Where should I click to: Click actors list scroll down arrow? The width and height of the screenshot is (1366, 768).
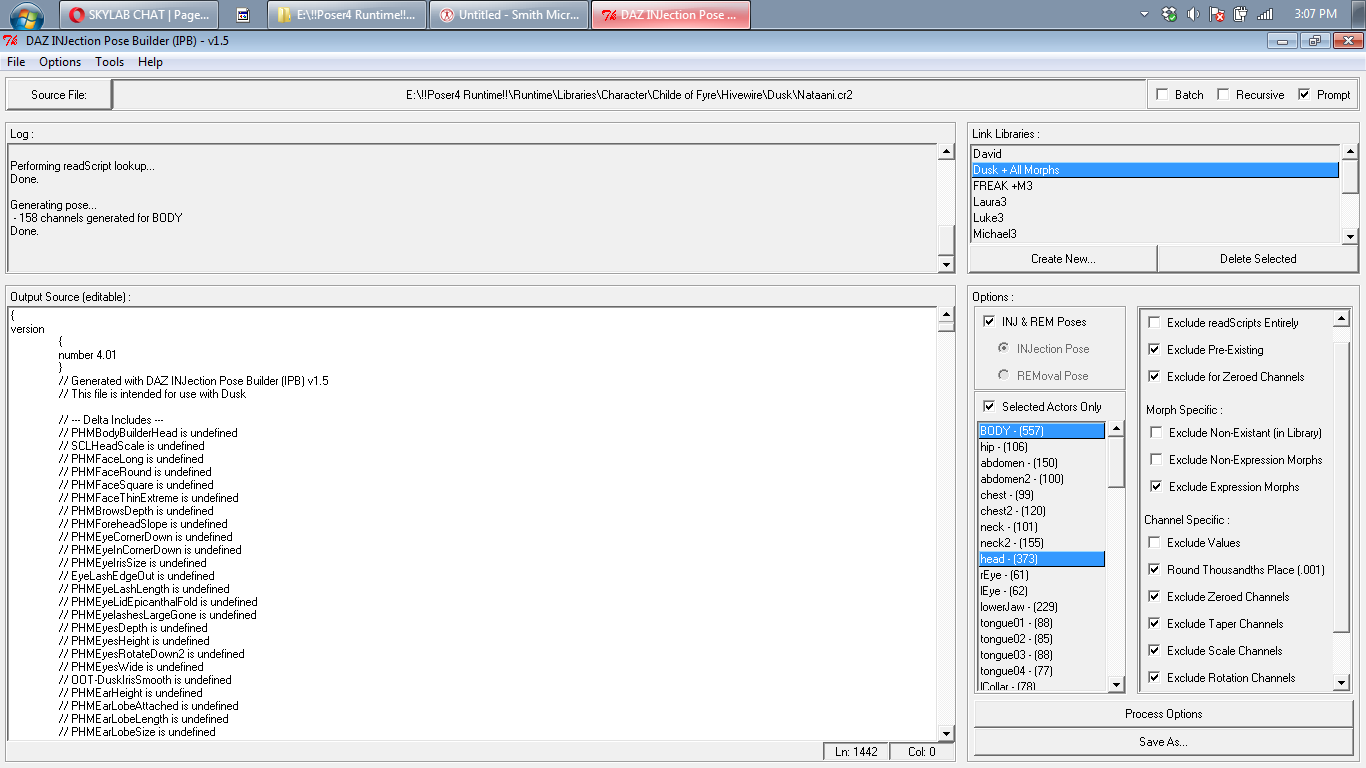pos(1117,685)
